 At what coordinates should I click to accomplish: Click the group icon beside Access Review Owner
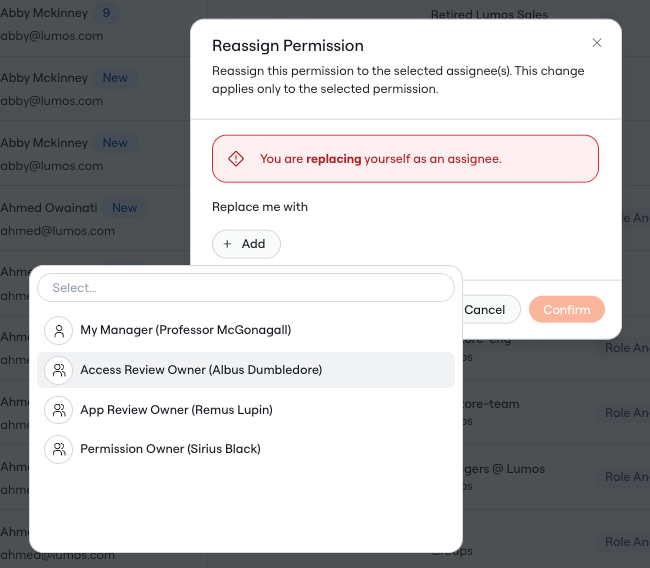click(x=59, y=370)
